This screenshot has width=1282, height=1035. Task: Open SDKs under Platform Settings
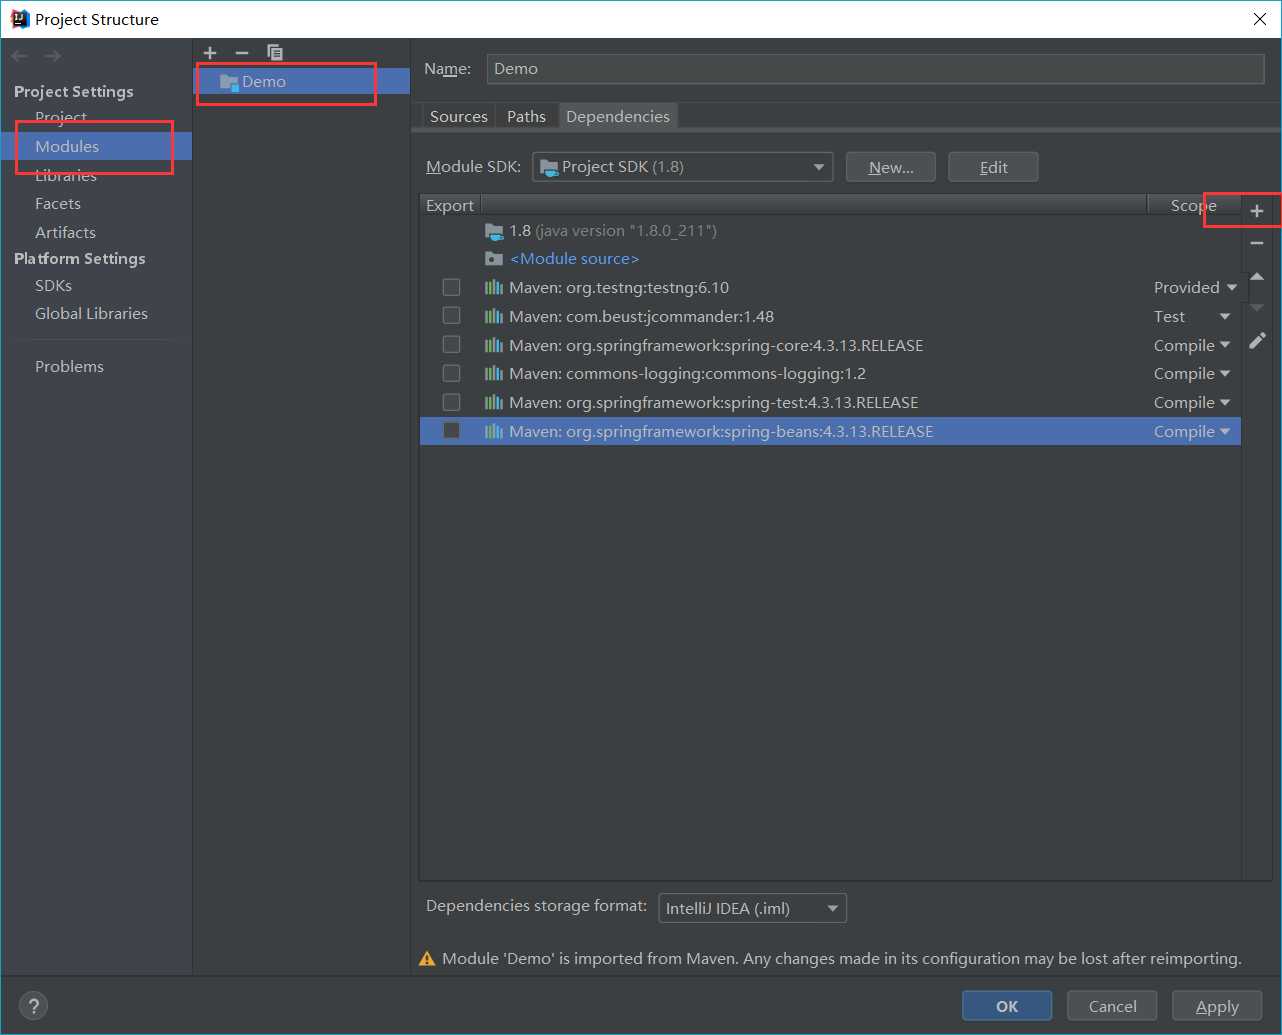54,286
